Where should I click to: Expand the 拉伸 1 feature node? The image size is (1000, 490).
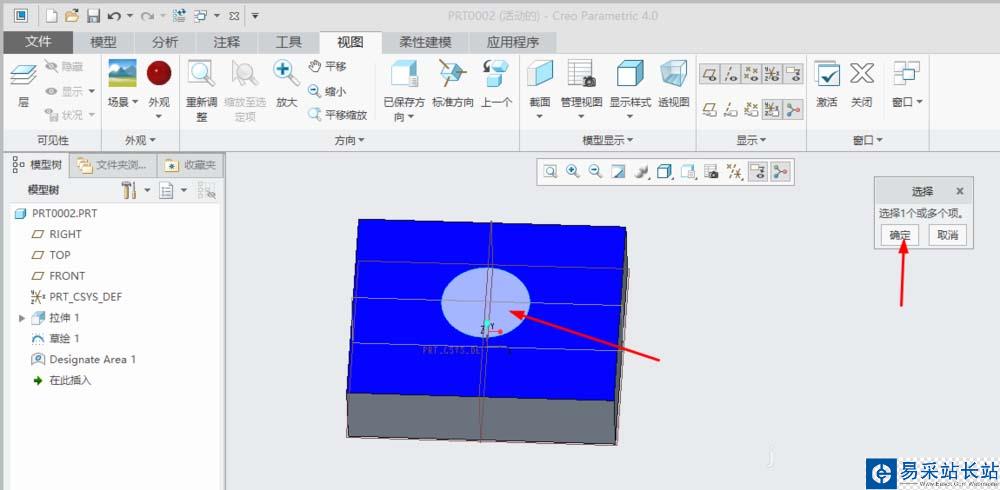(x=22, y=318)
